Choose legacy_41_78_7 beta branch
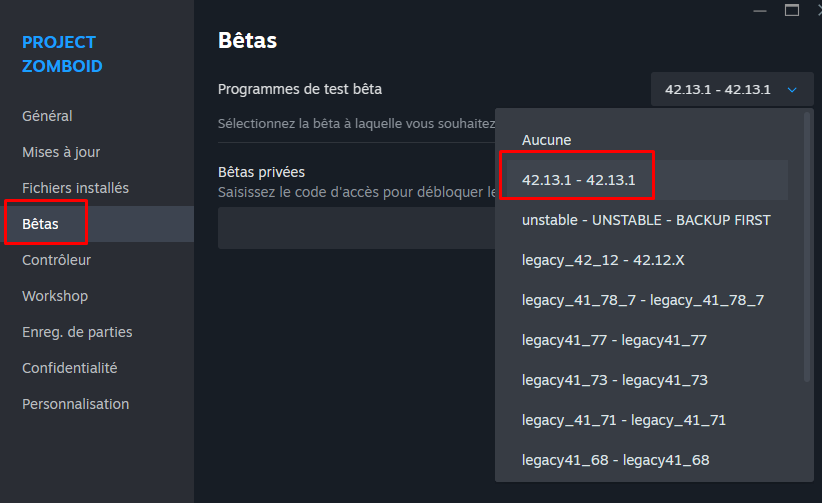 coord(642,300)
